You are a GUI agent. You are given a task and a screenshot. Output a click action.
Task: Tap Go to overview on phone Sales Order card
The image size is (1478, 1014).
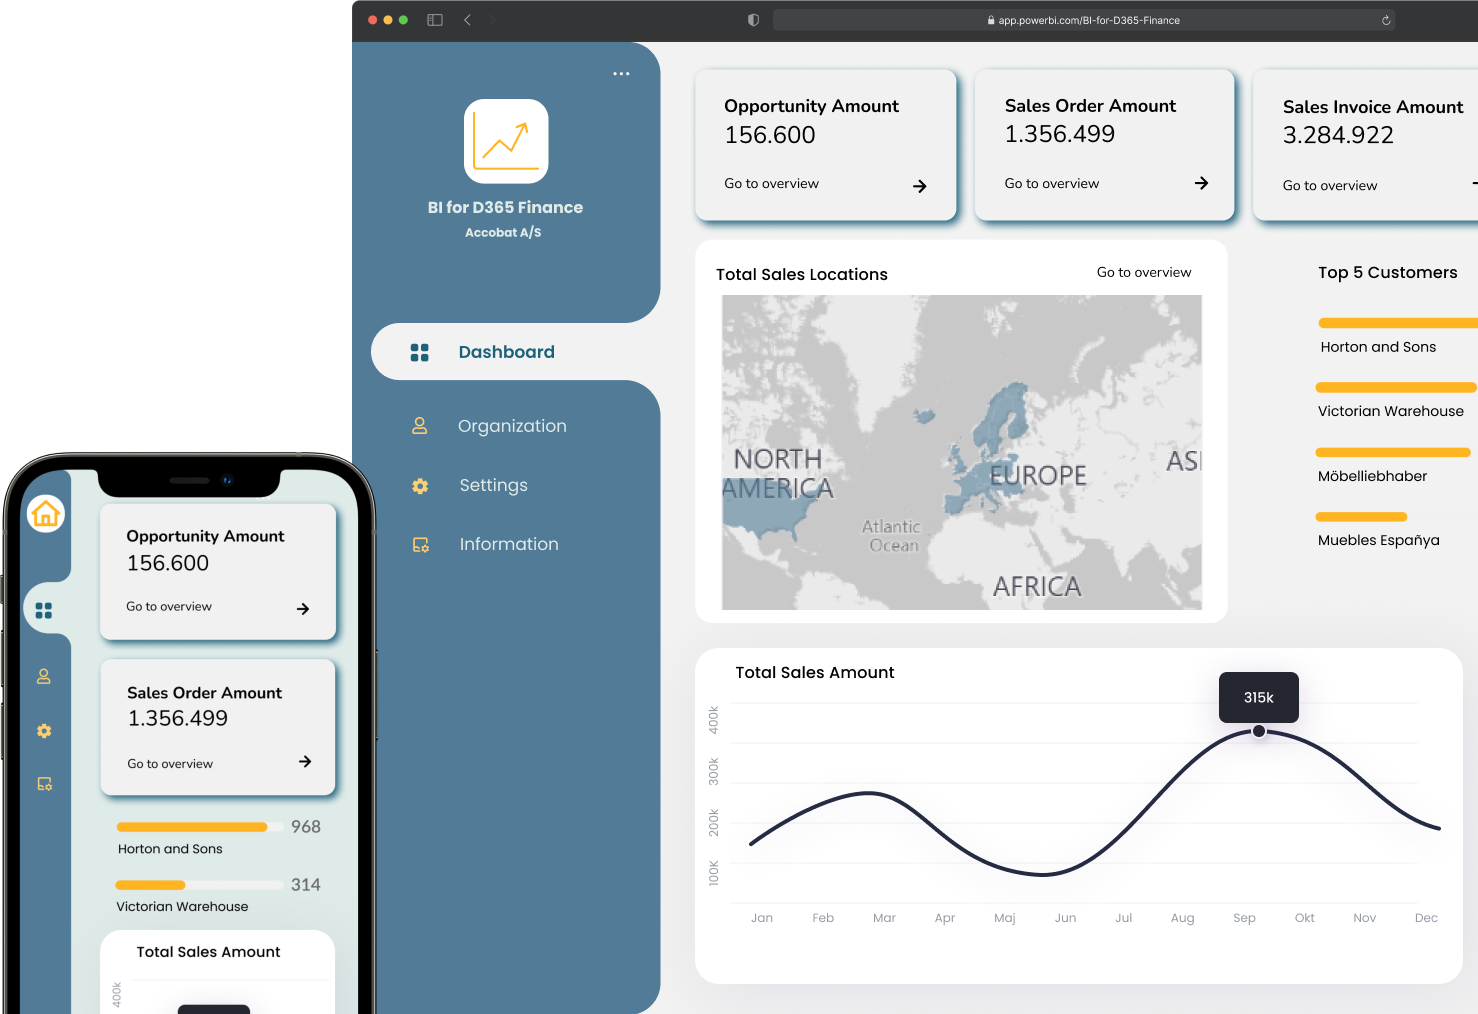pos(170,764)
